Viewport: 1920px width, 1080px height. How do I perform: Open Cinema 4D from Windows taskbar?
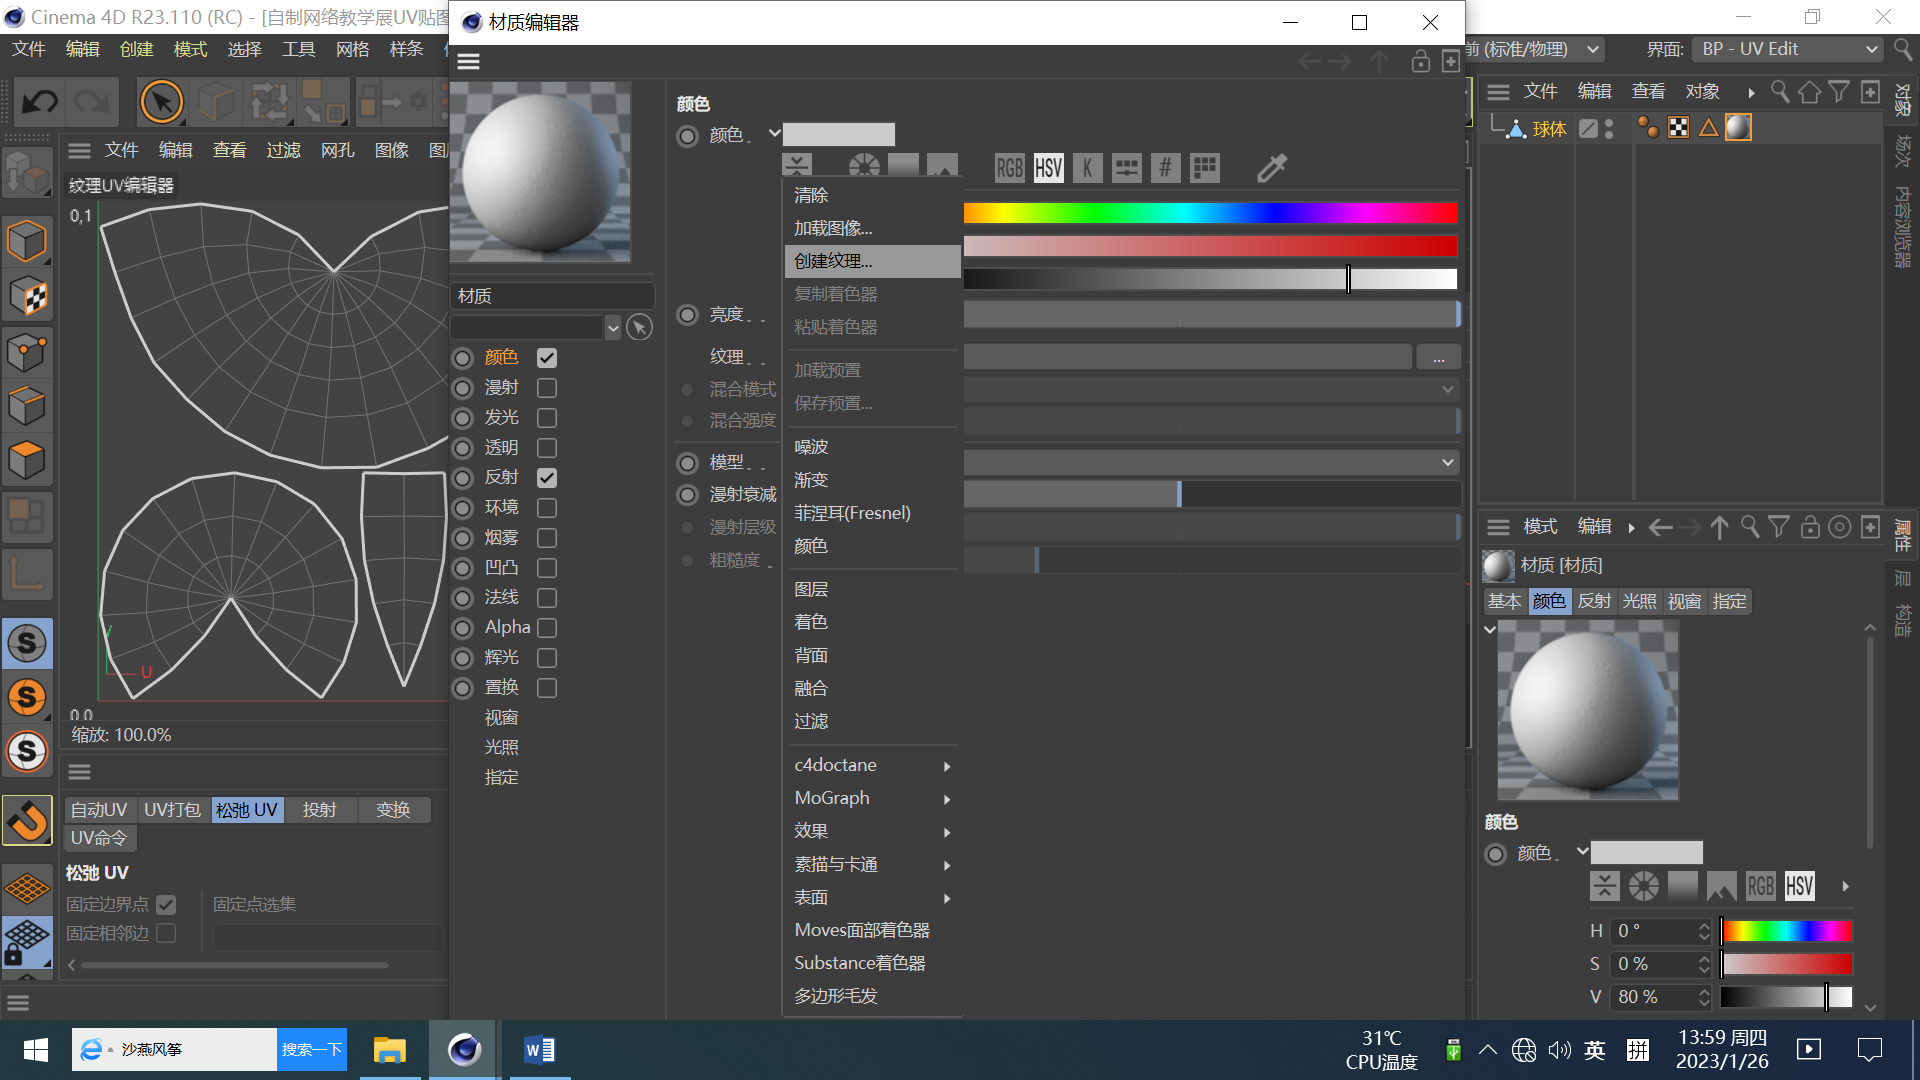pyautogui.click(x=464, y=1050)
